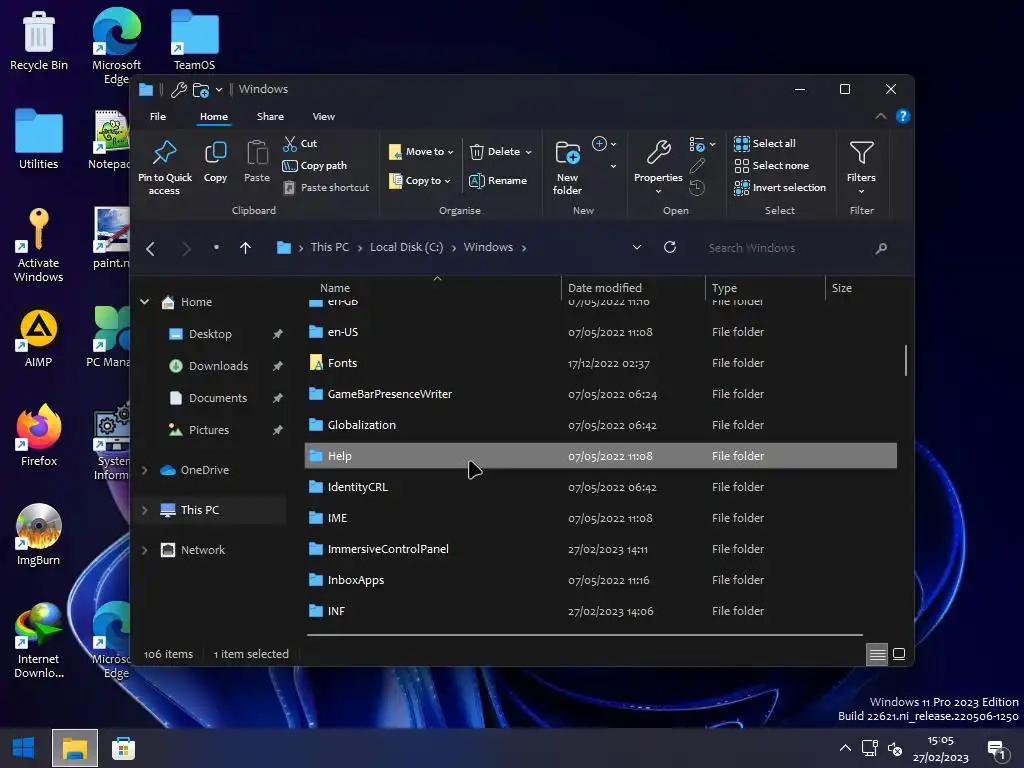Open address bar history dropdown
Screen dimensions: 1024x768
point(637,248)
